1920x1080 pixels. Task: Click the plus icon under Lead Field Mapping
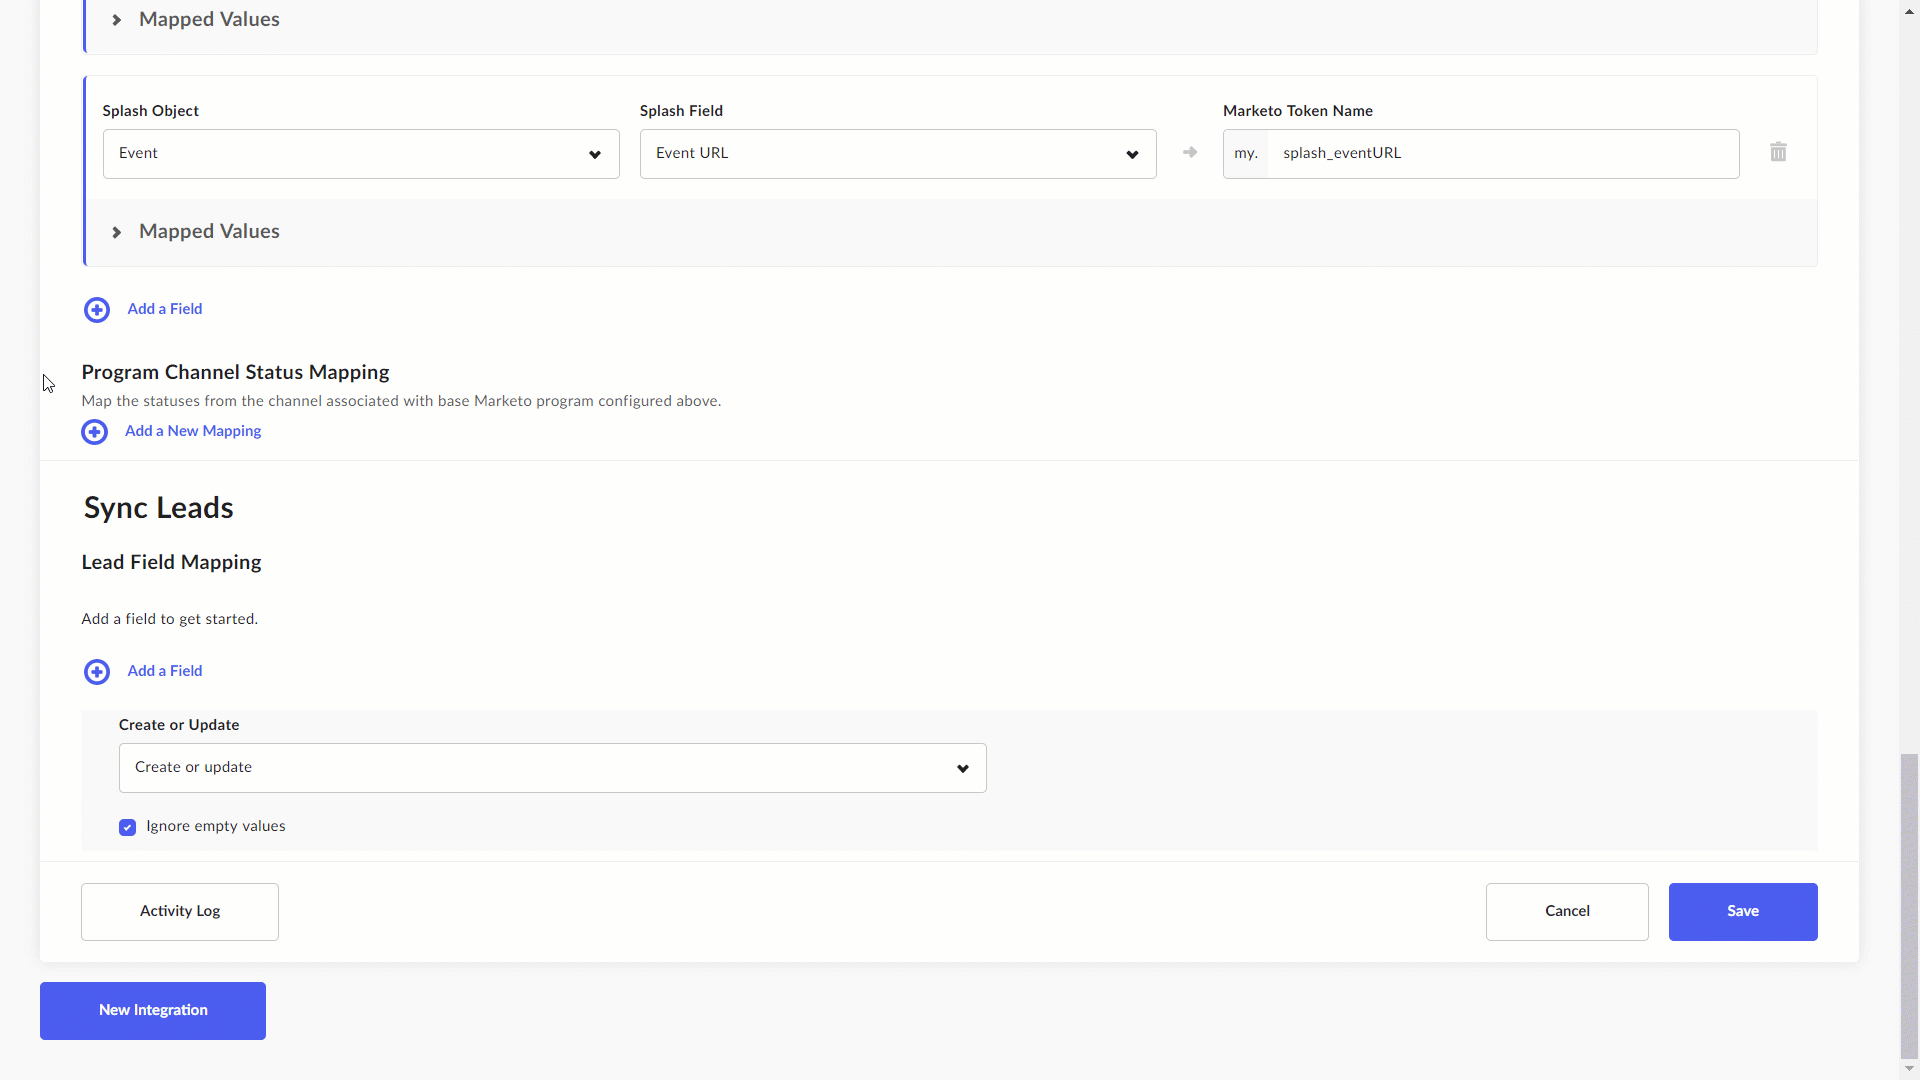(97, 672)
